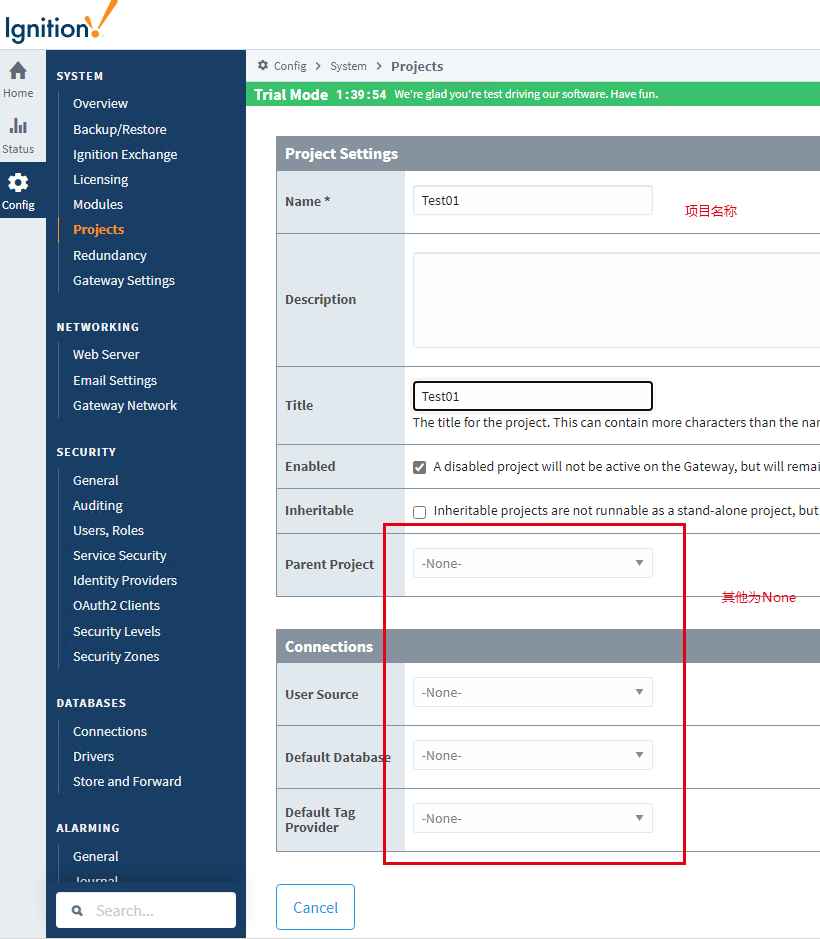Click System in the breadcrumb
The height and width of the screenshot is (939, 820).
[x=348, y=66]
